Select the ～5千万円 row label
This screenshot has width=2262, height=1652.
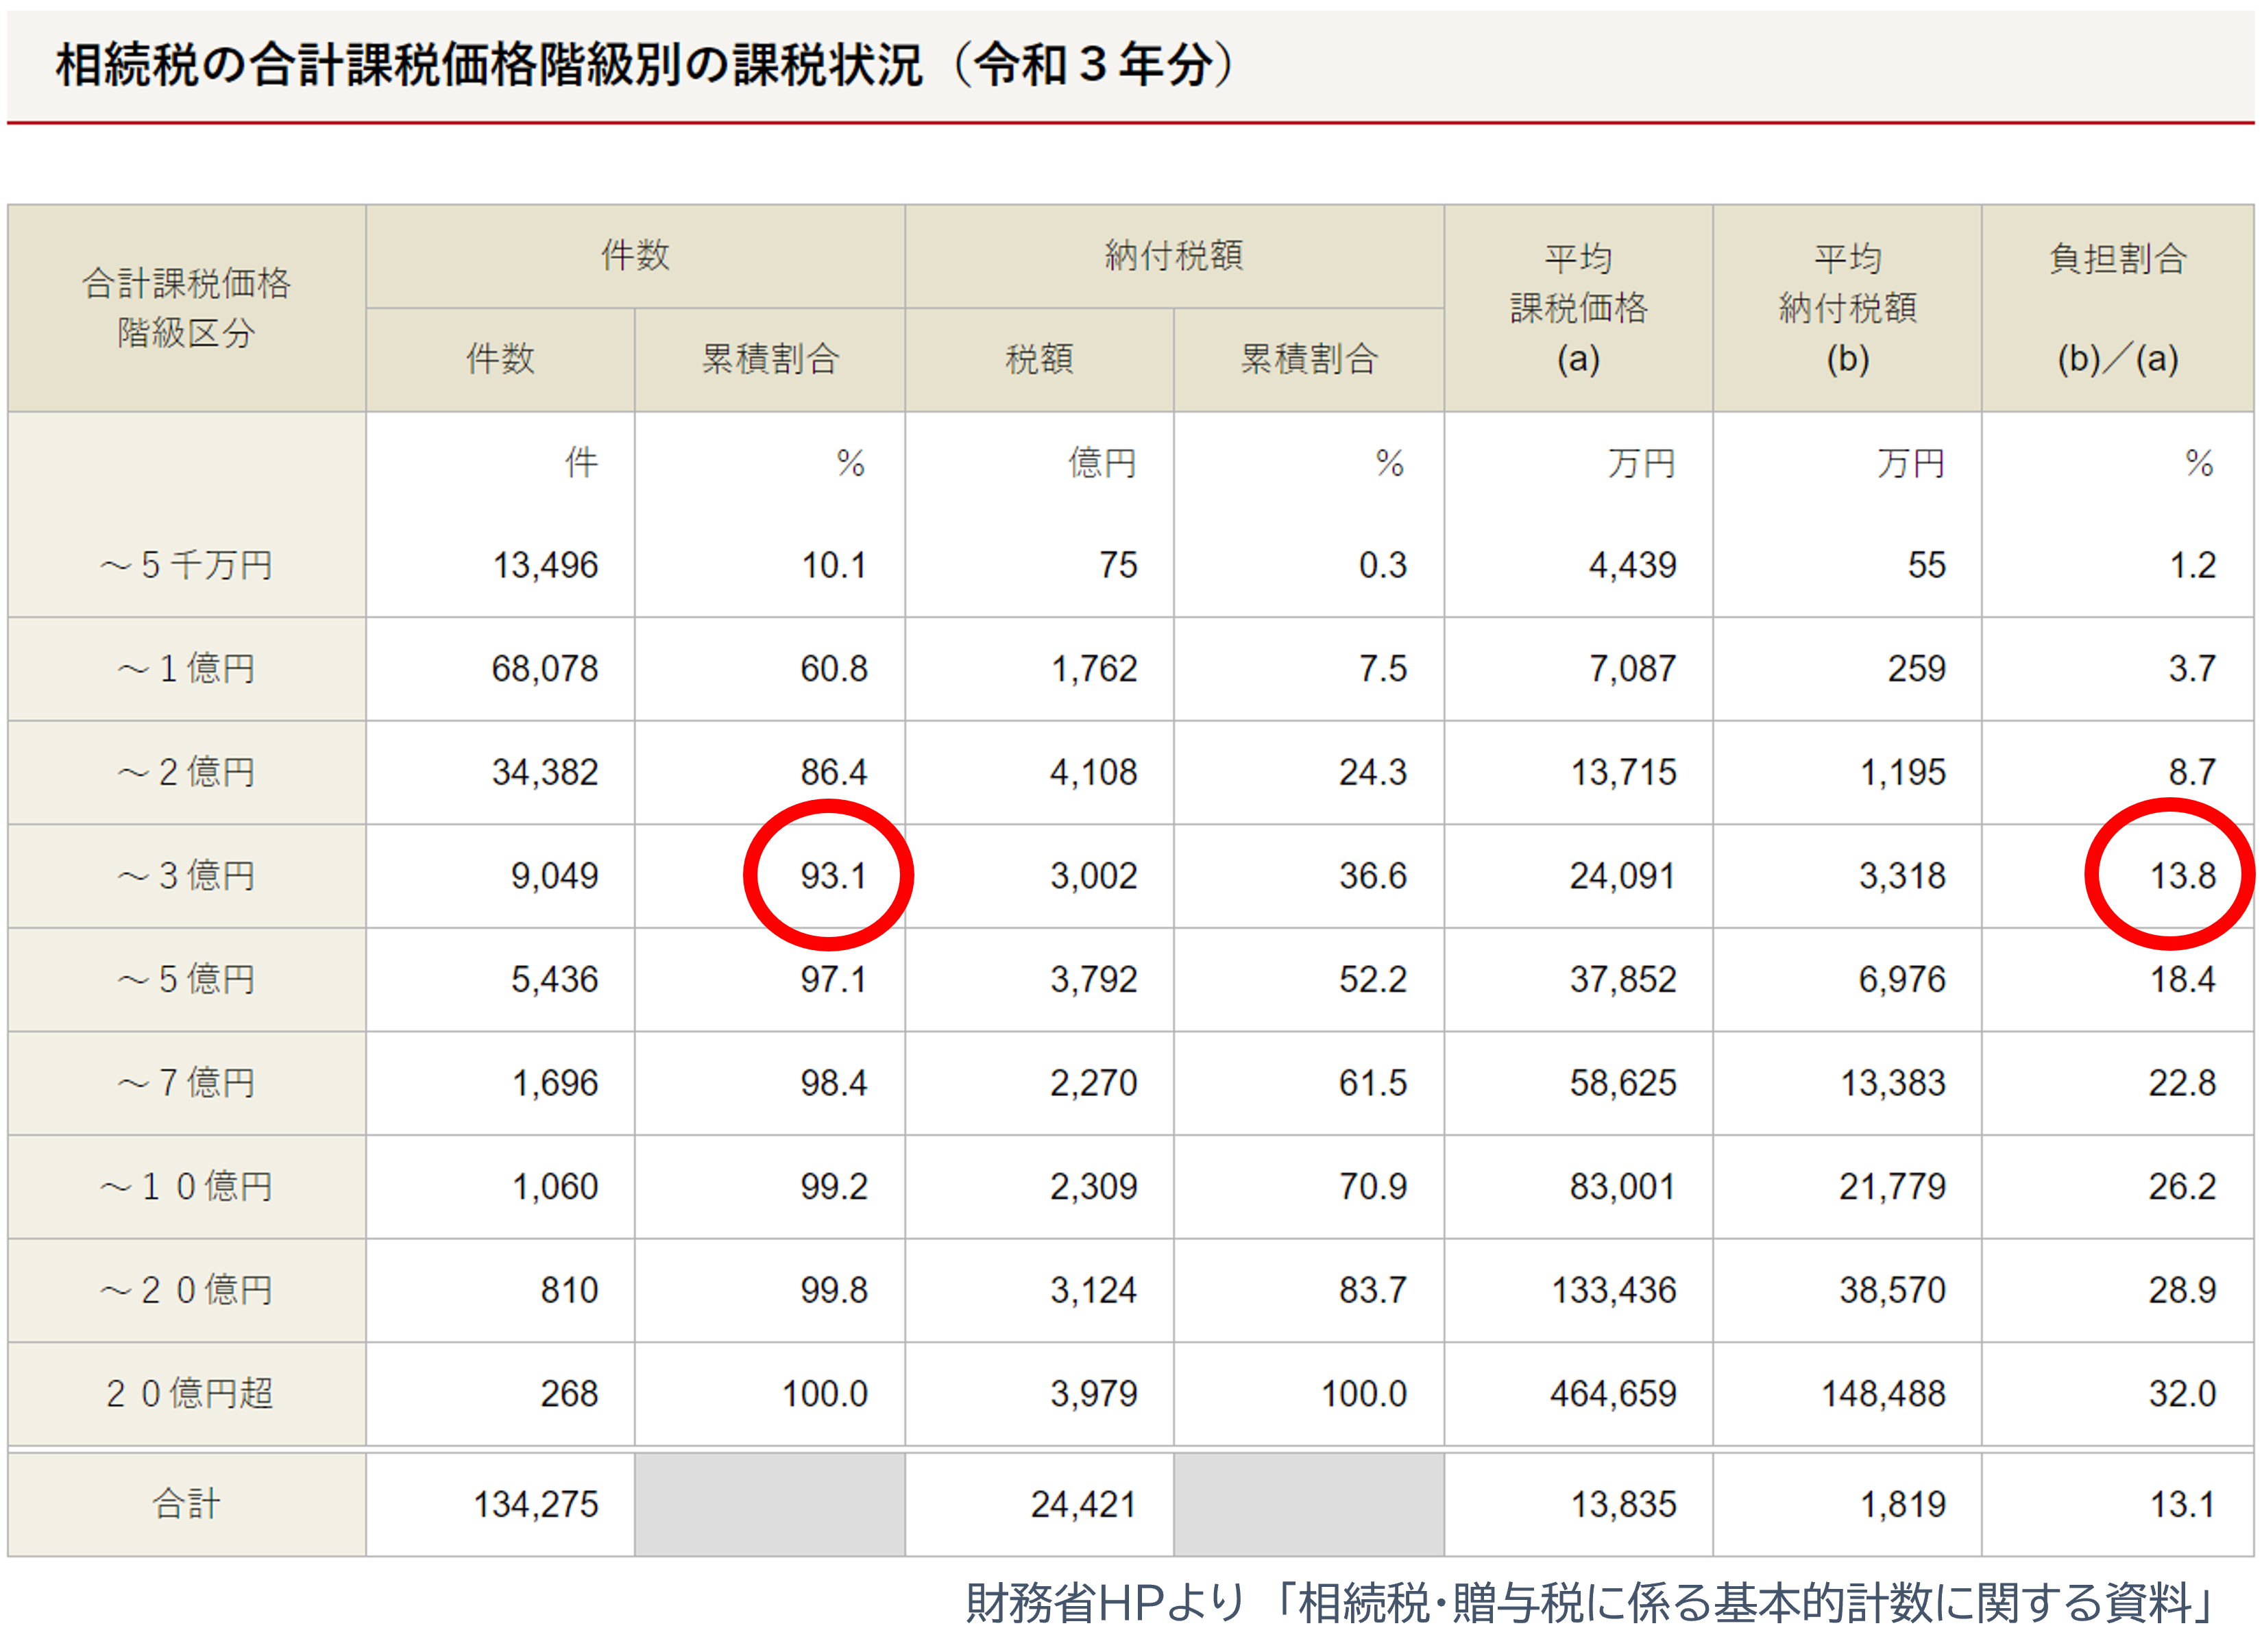click(x=187, y=566)
